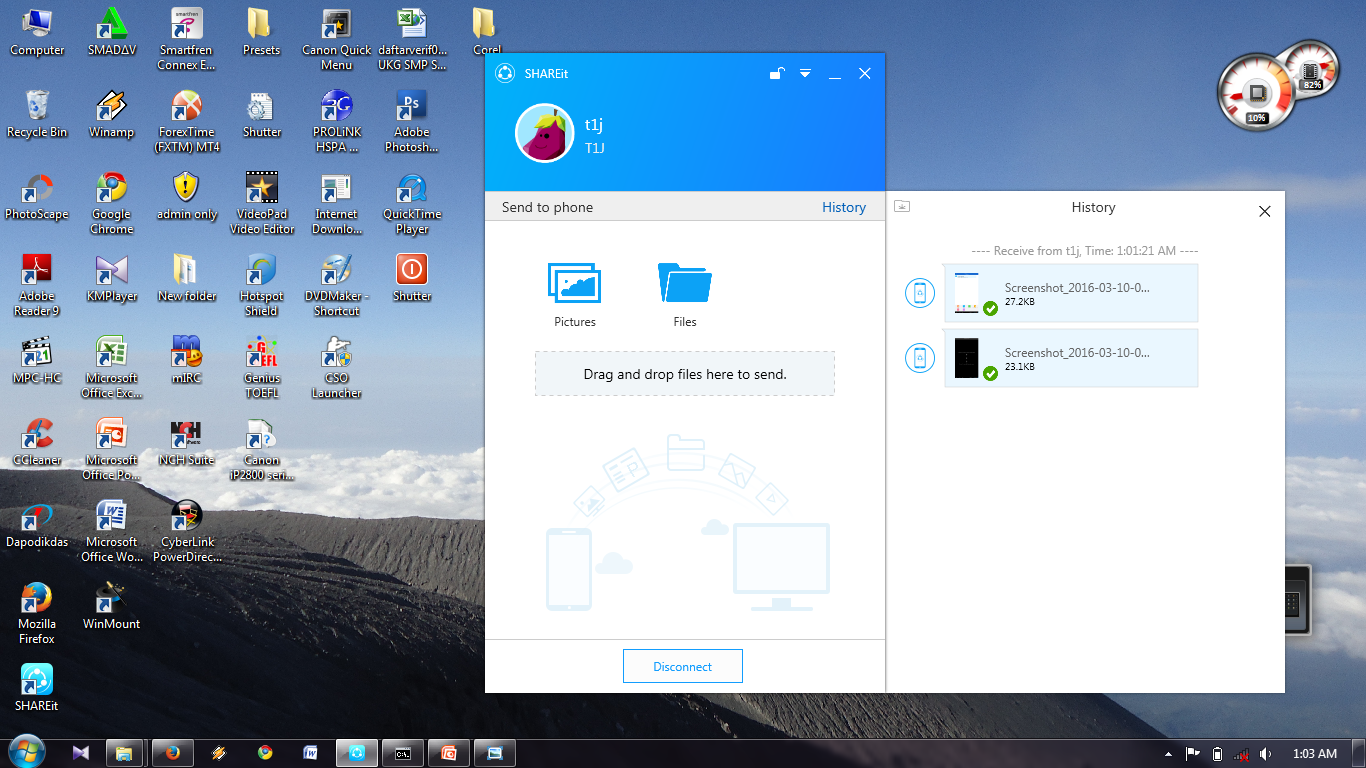Select the Recycle Bin icon

tap(37, 114)
